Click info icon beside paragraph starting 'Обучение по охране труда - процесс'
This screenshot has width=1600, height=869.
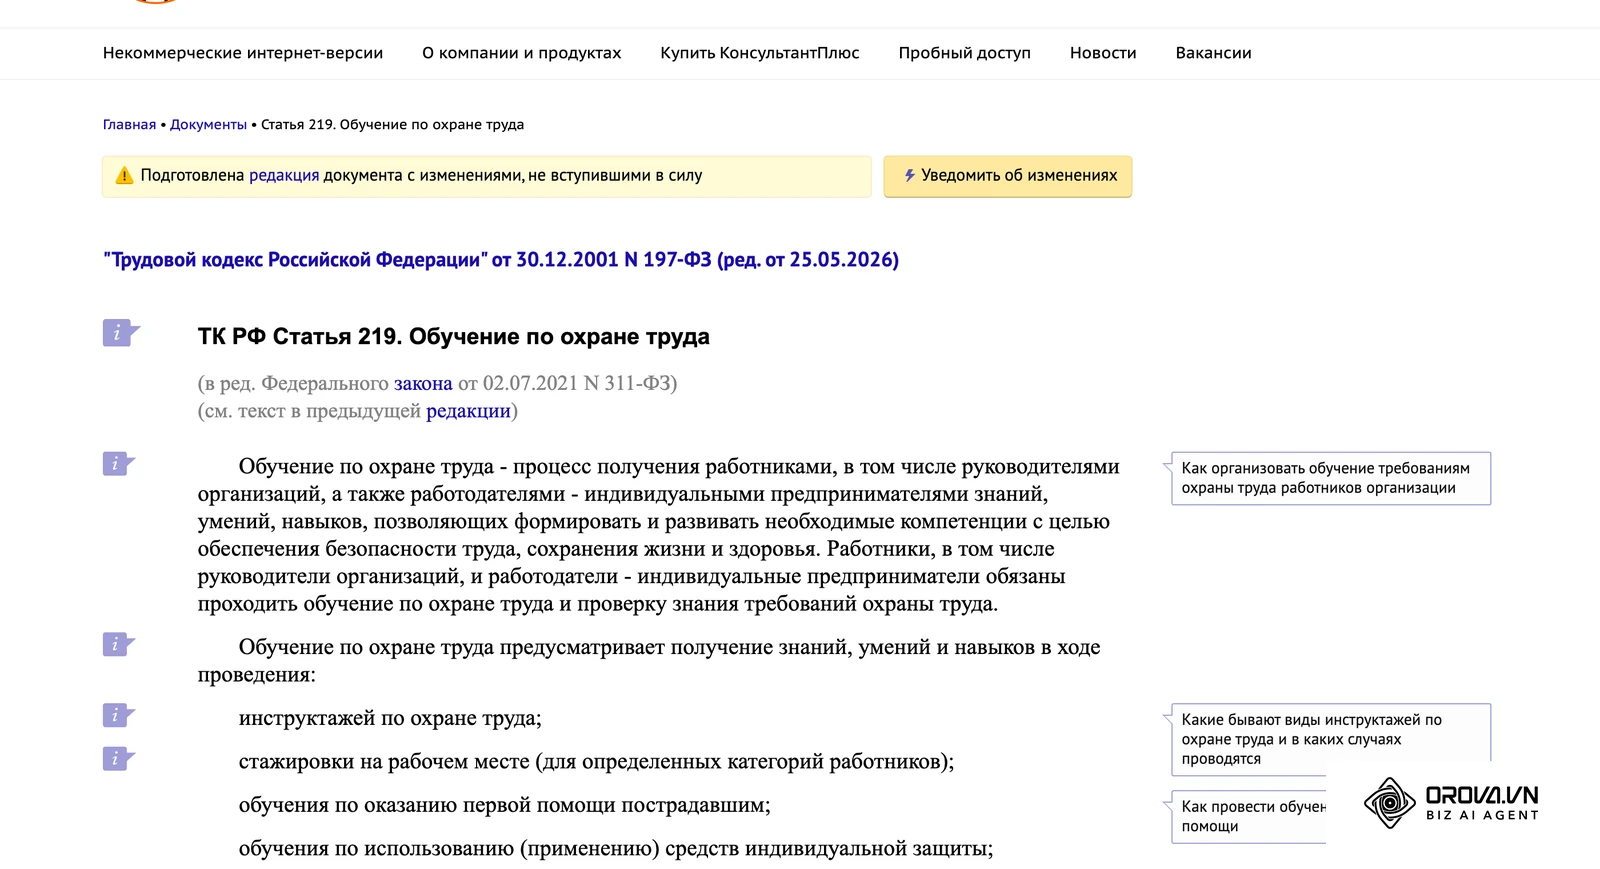point(118,464)
